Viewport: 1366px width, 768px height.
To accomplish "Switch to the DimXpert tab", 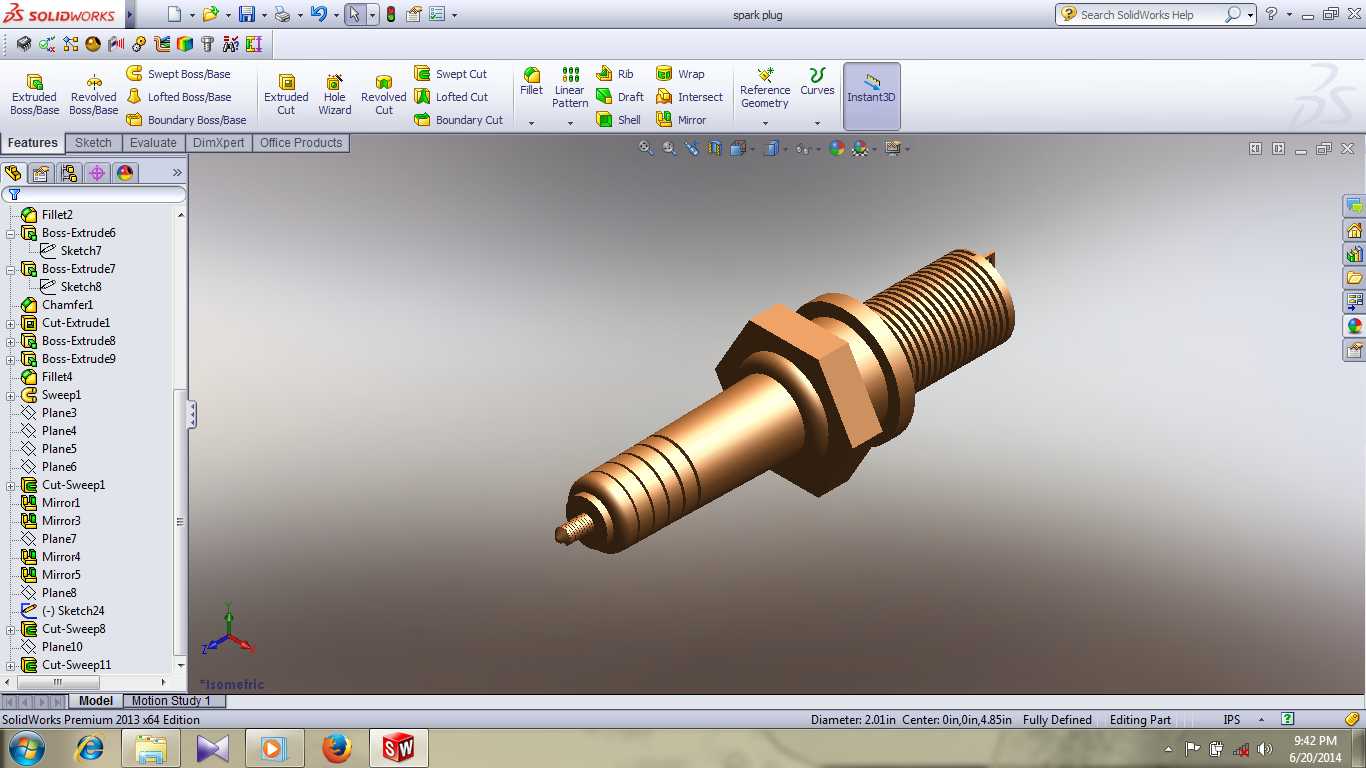I will (x=218, y=143).
